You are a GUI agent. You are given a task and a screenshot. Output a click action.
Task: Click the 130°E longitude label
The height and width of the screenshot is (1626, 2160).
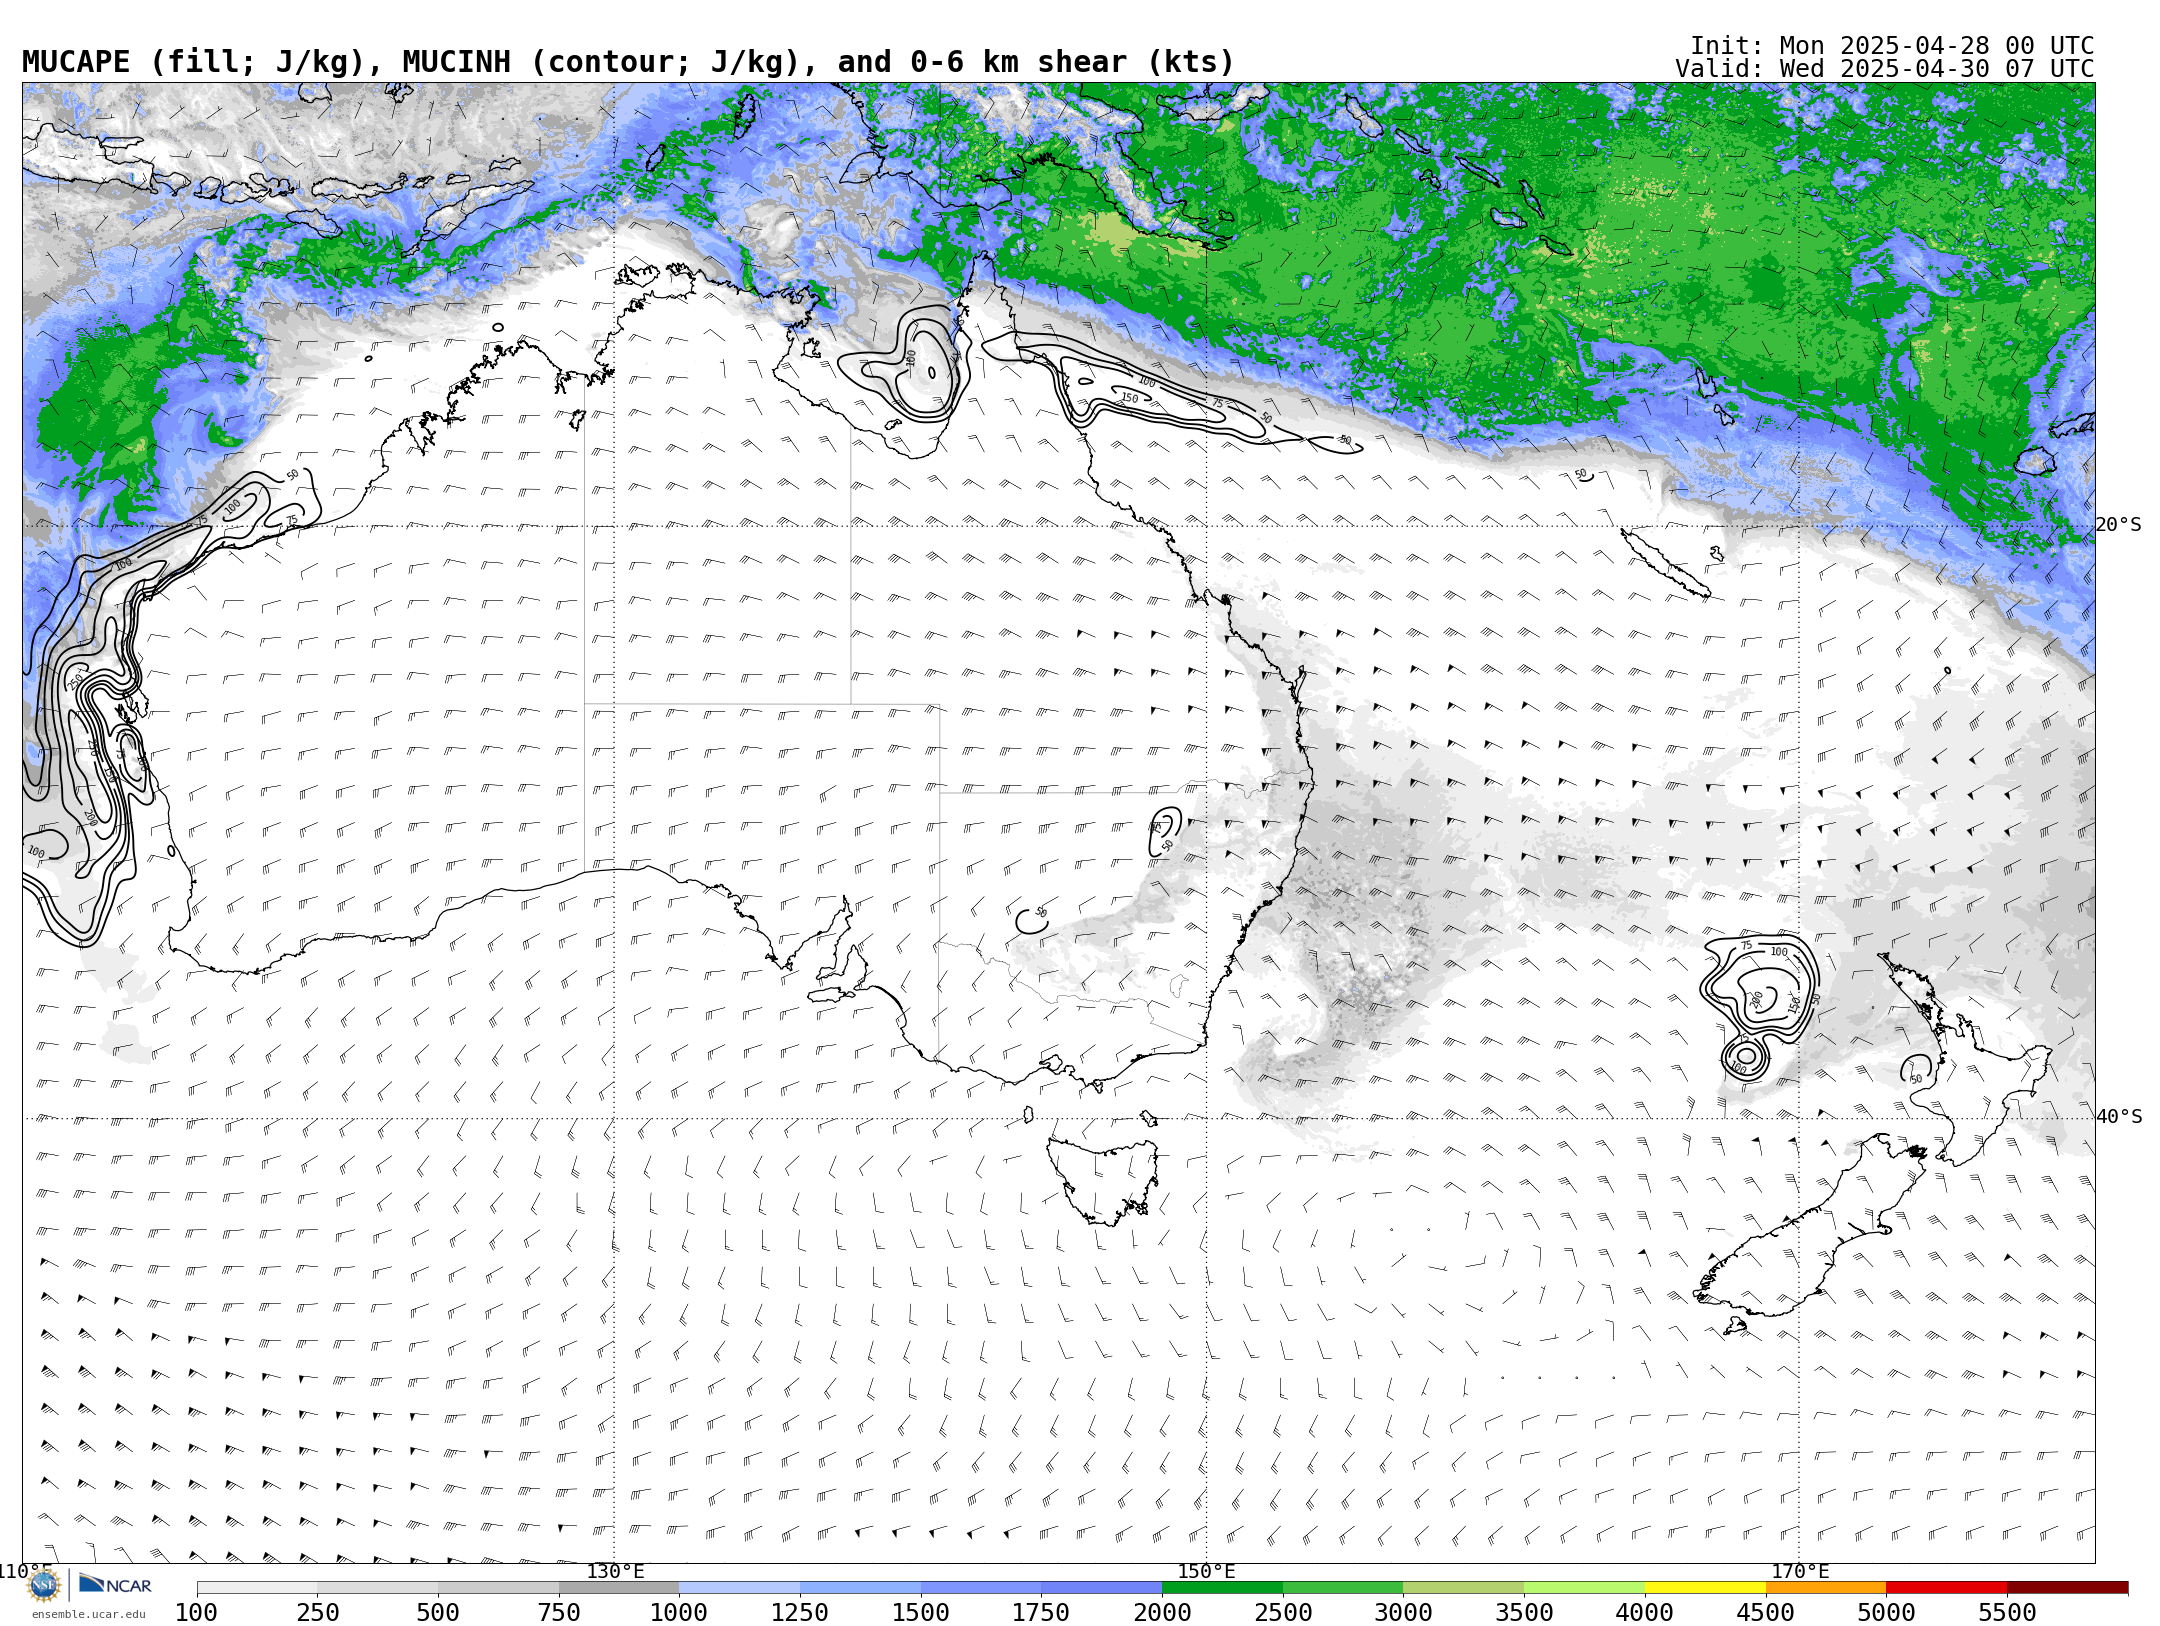615,1571
